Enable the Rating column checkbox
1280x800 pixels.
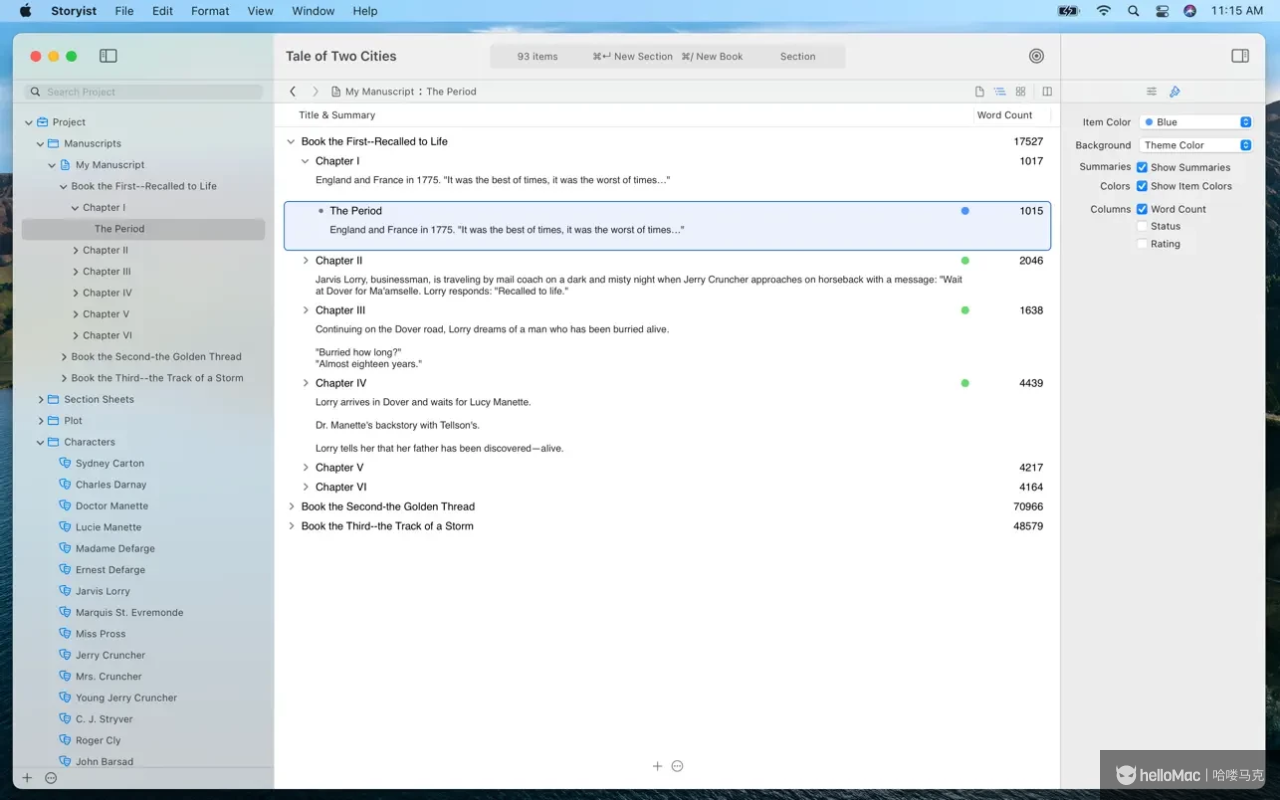1142,244
